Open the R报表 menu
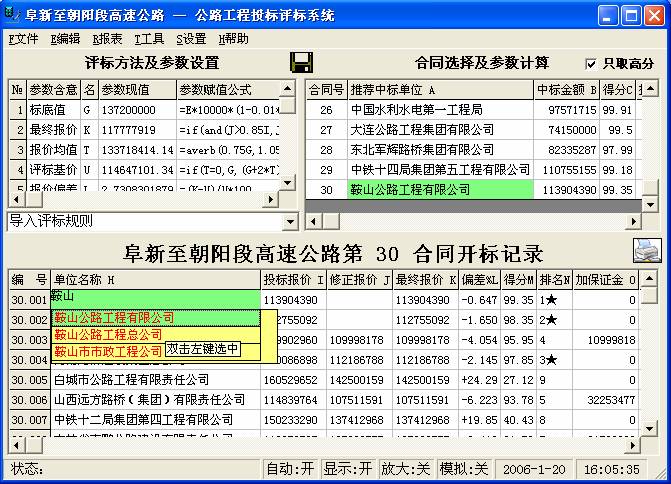Screen dimensions: 671x484 pos(107,39)
